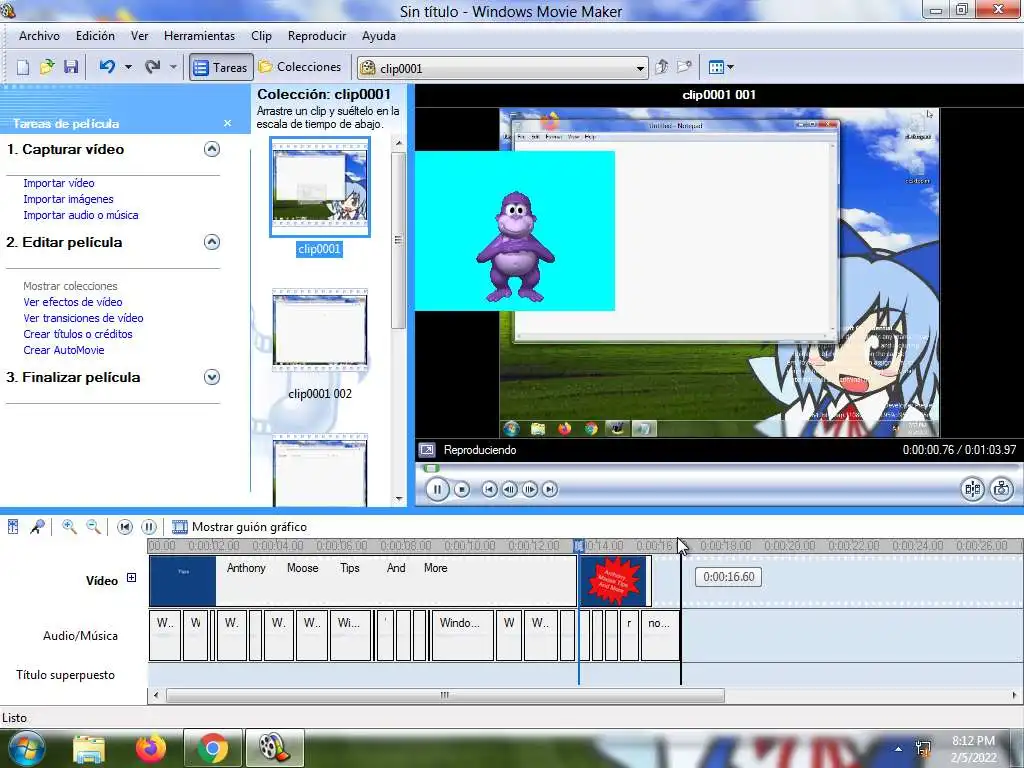Create a new project with the blank page icon
This screenshot has height=768, width=1024.
coord(23,67)
